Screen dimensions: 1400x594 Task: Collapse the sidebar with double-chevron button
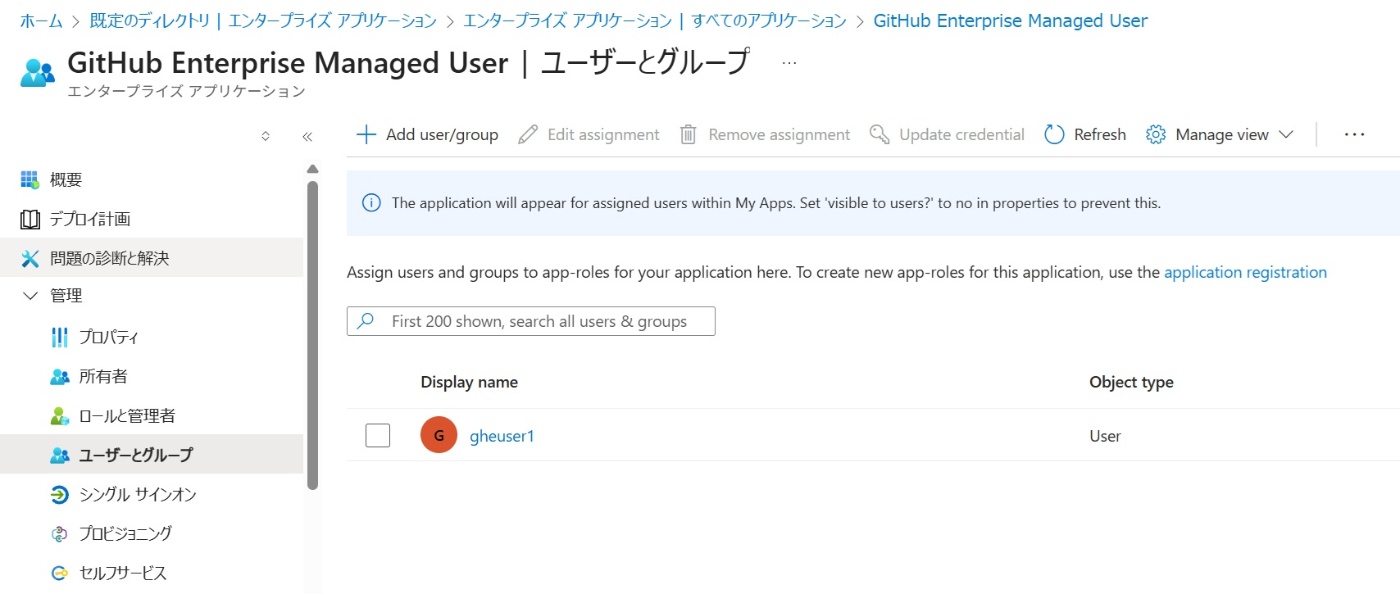coord(308,136)
